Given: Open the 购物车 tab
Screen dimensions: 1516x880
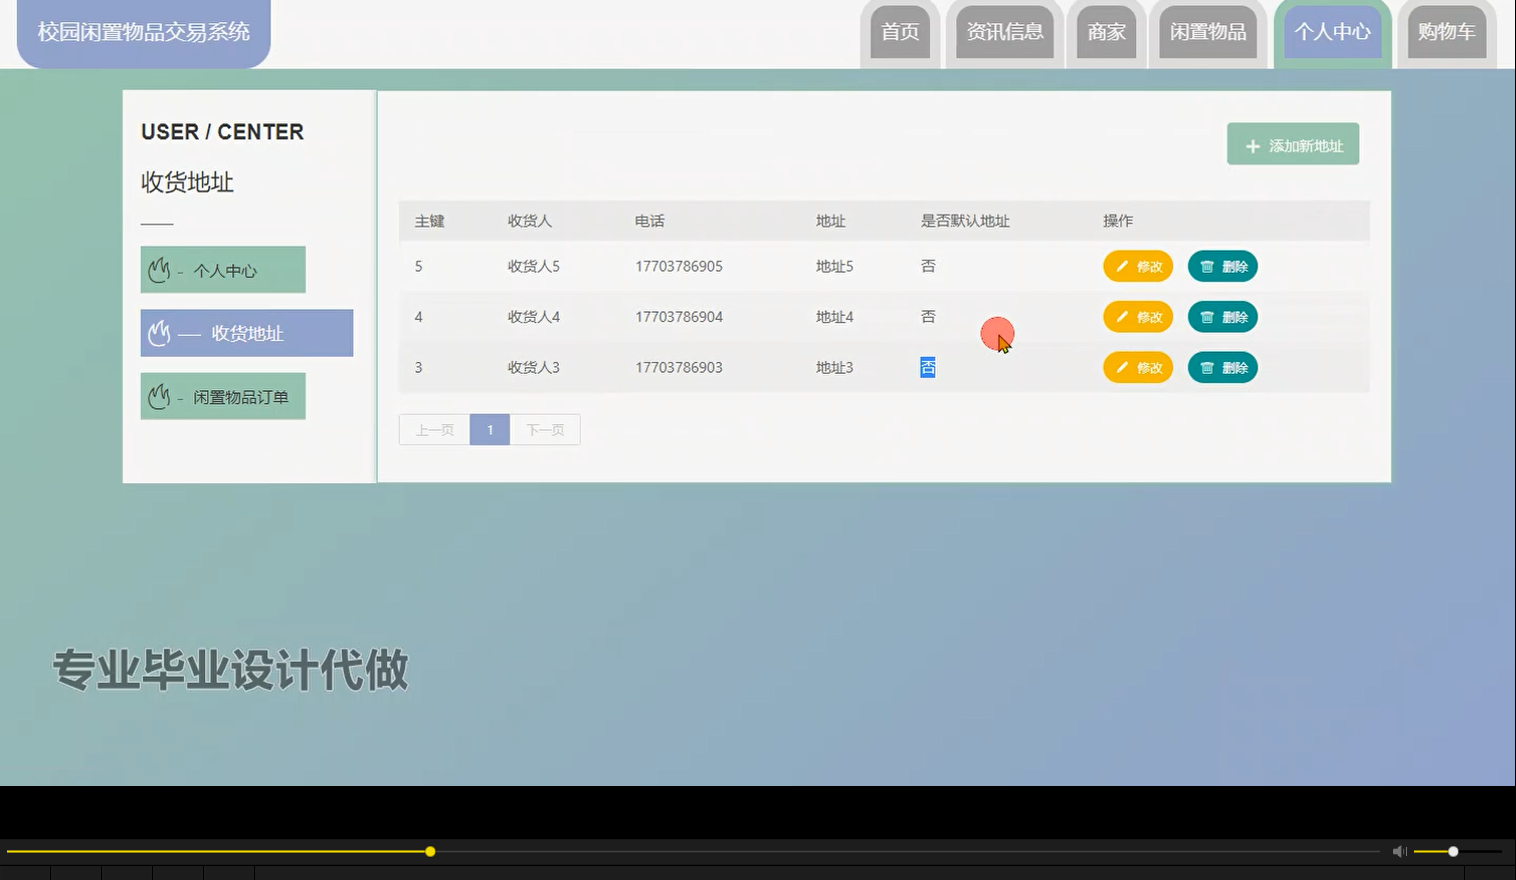Looking at the screenshot, I should [1446, 32].
